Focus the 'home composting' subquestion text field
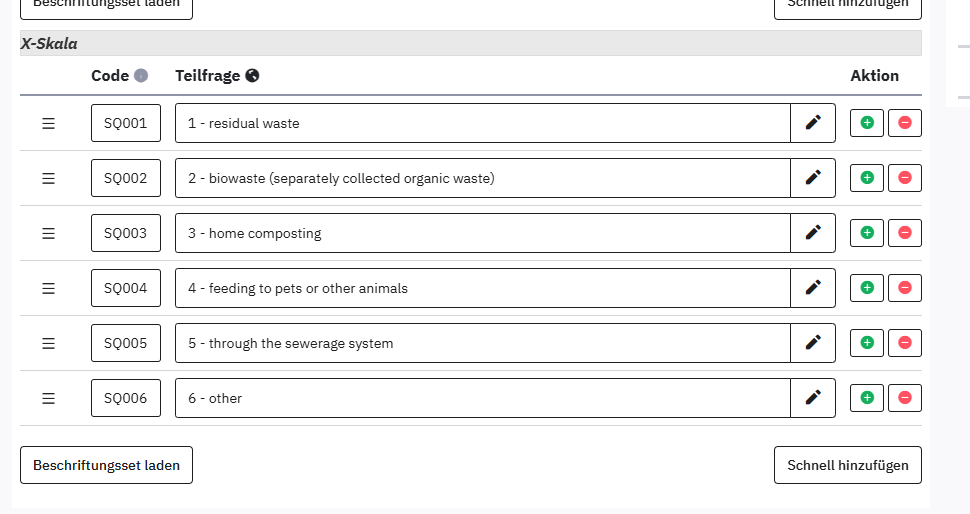Screen dimensions: 970x514 click(x=482, y=233)
